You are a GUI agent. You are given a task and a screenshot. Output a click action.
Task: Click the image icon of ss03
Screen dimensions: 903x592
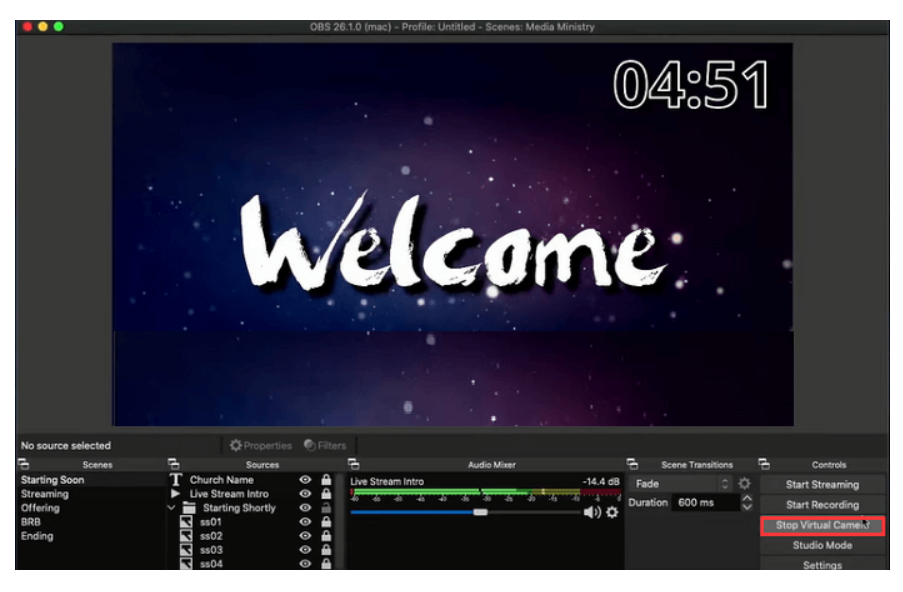click(186, 550)
